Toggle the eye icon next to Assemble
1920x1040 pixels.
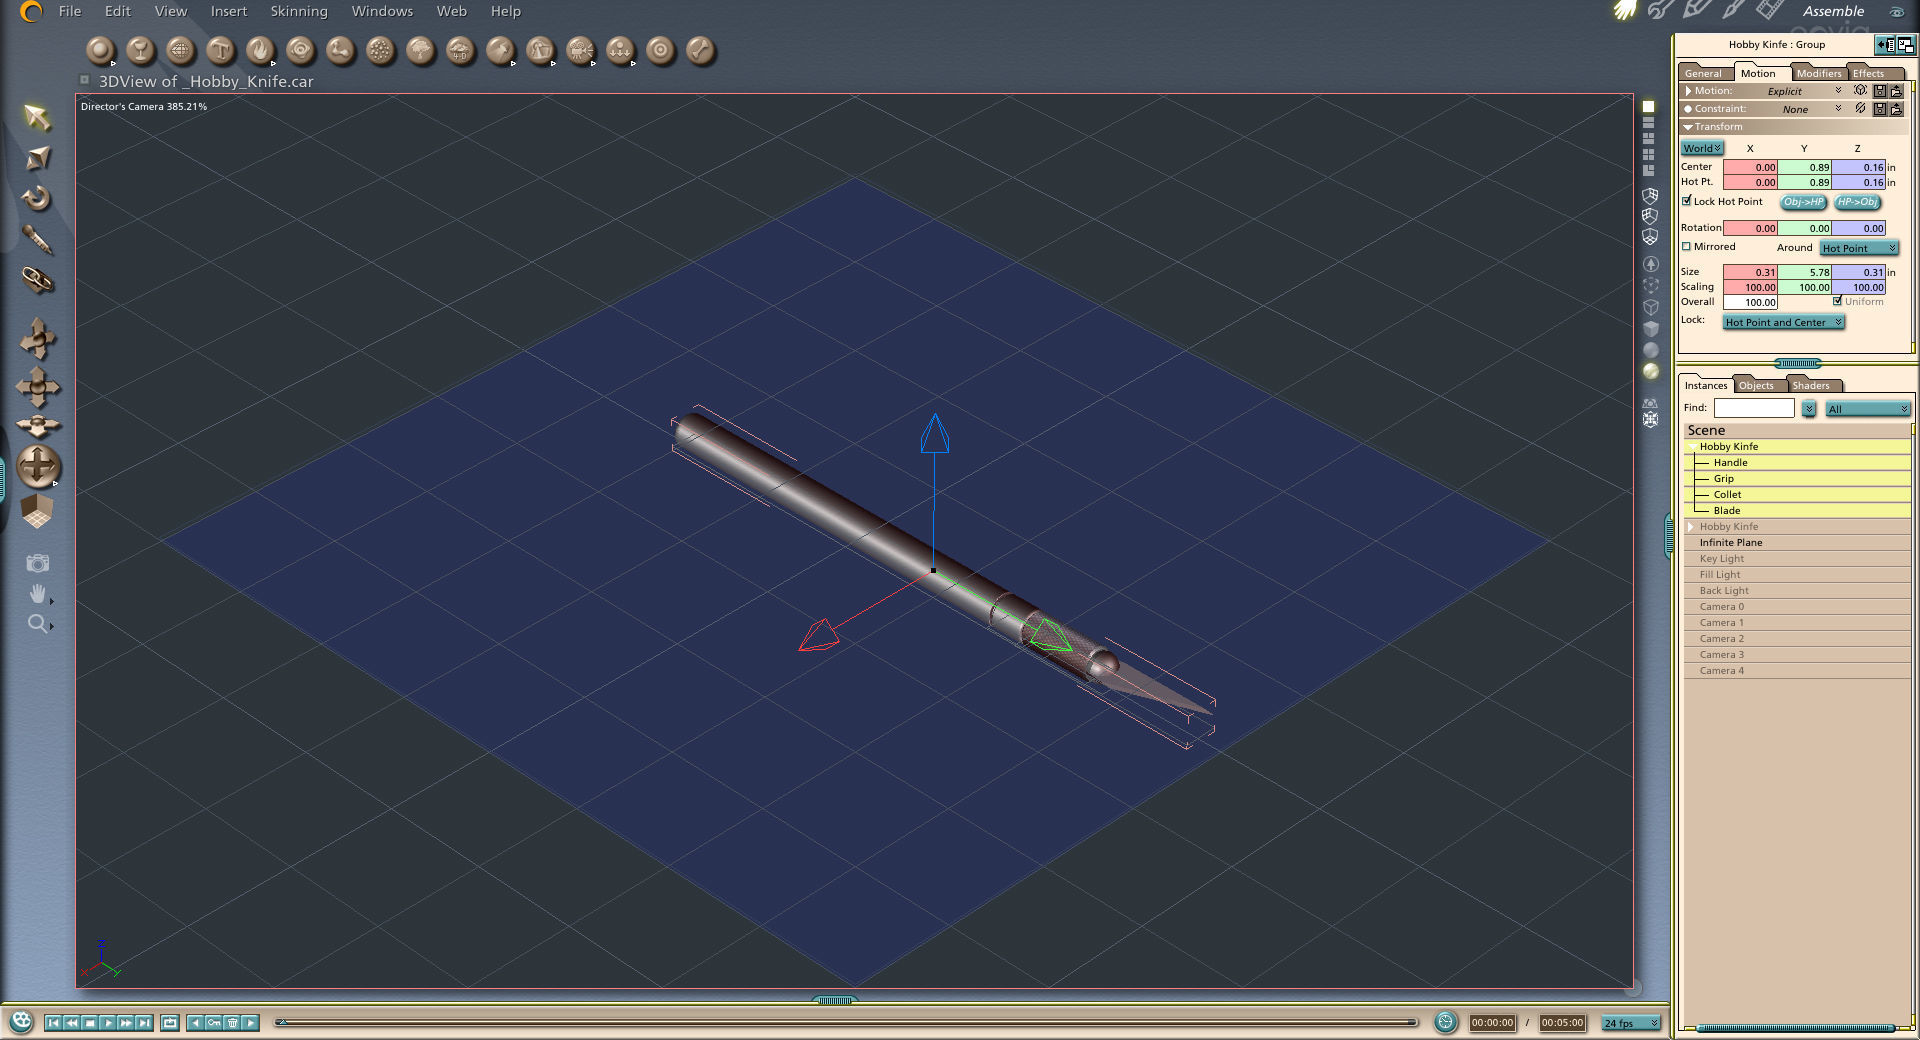1897,11
